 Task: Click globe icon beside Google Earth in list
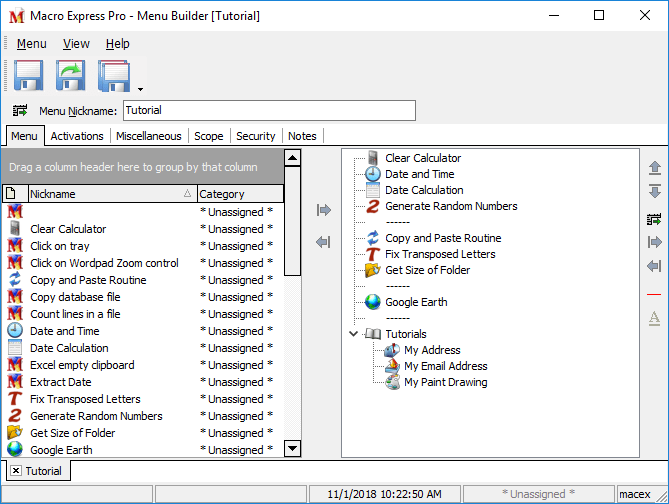tap(15, 449)
